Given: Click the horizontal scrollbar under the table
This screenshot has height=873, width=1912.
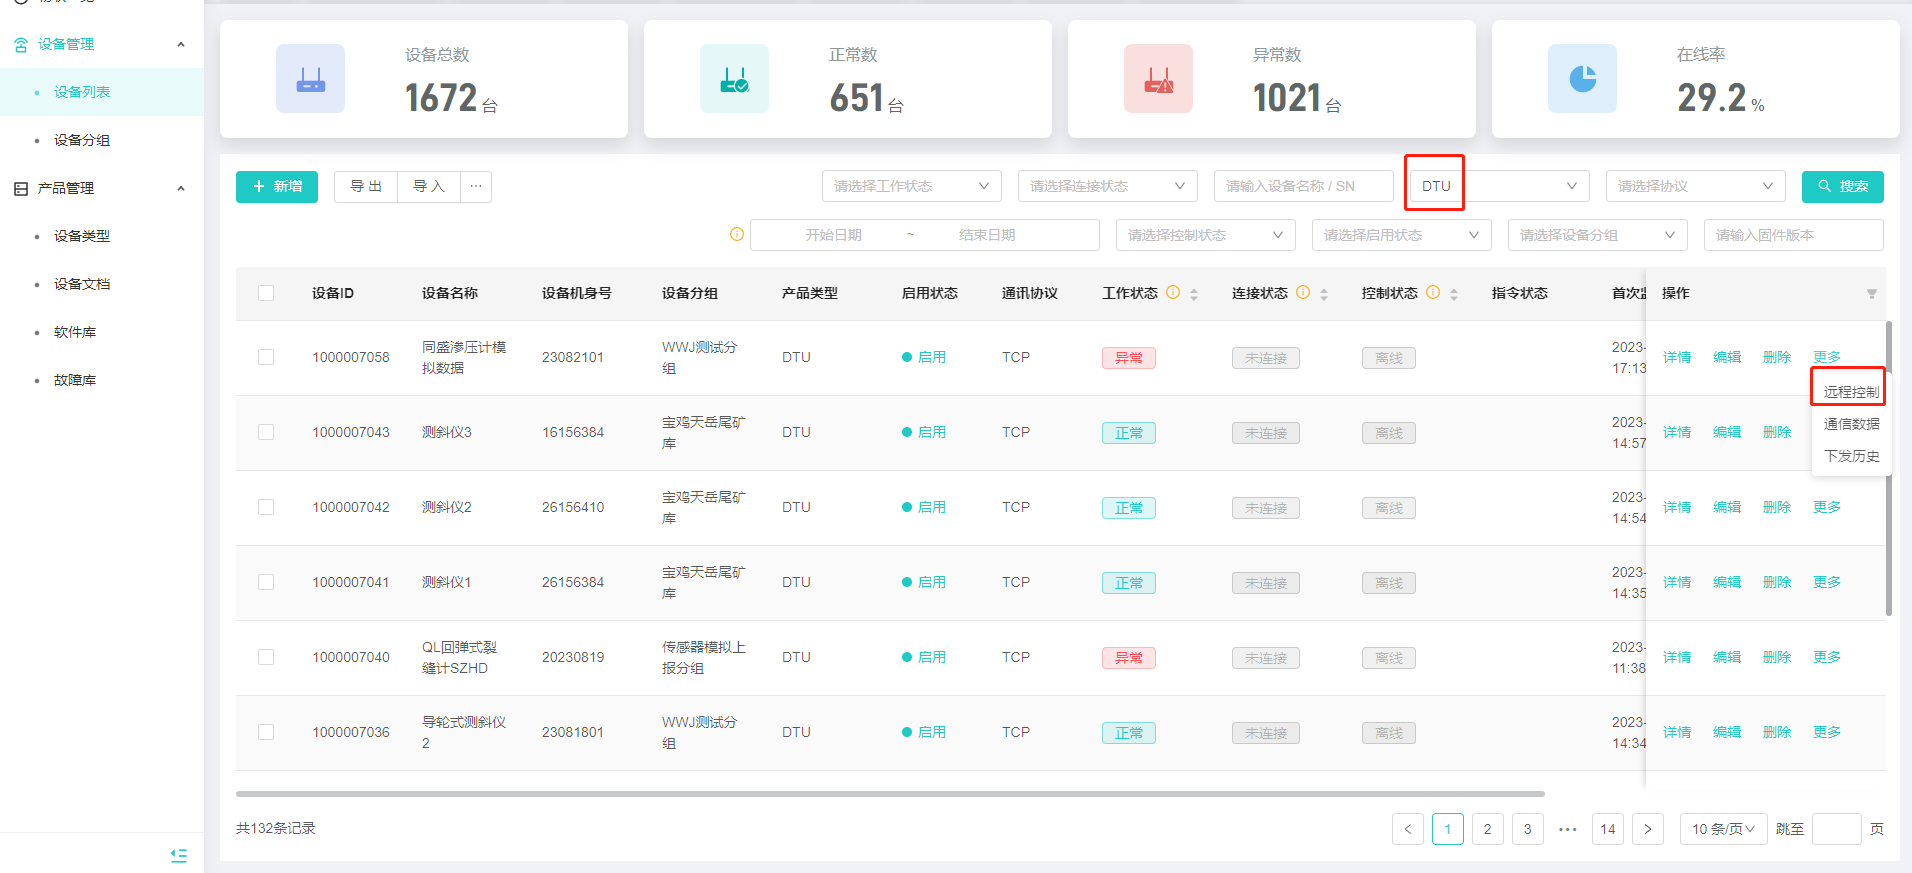Looking at the screenshot, I should pos(890,794).
